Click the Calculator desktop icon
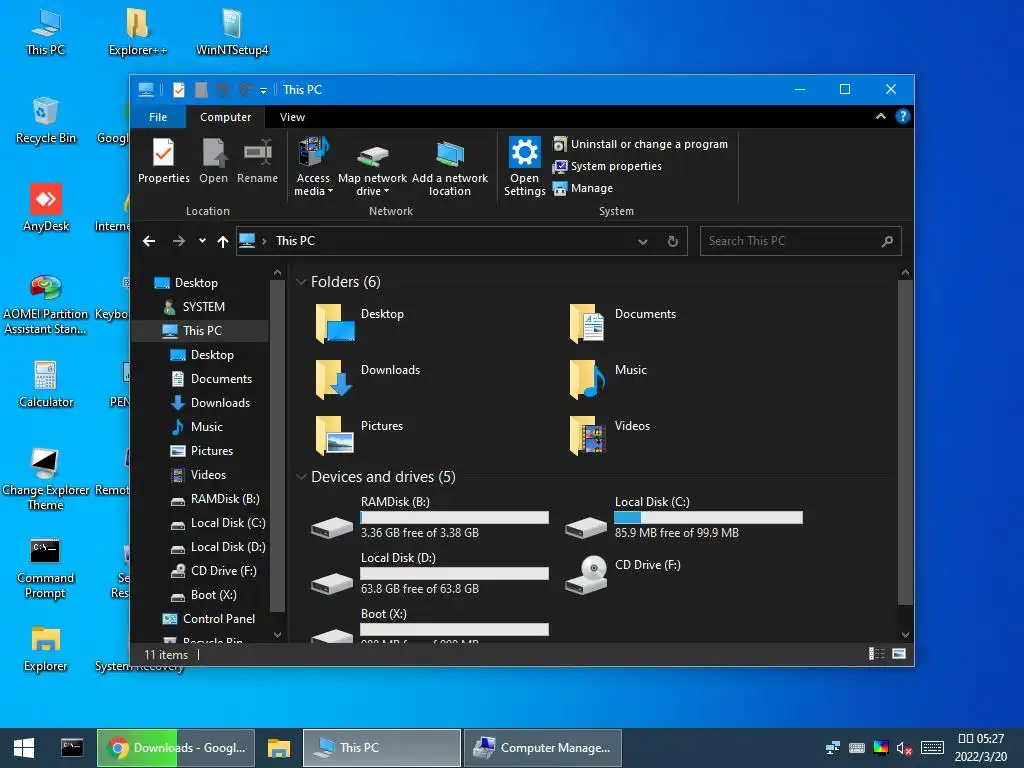This screenshot has width=1024, height=768. tap(46, 385)
